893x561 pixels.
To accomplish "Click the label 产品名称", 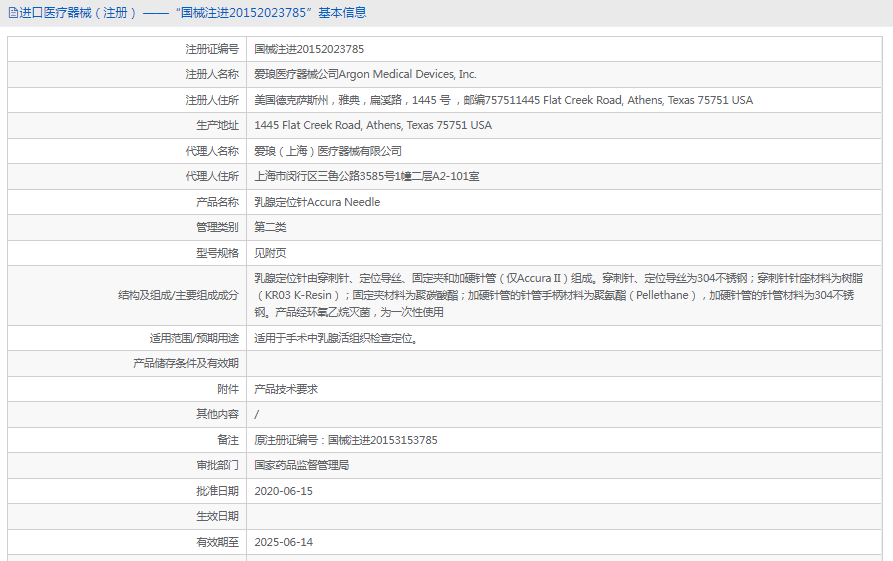I will click(218, 202).
